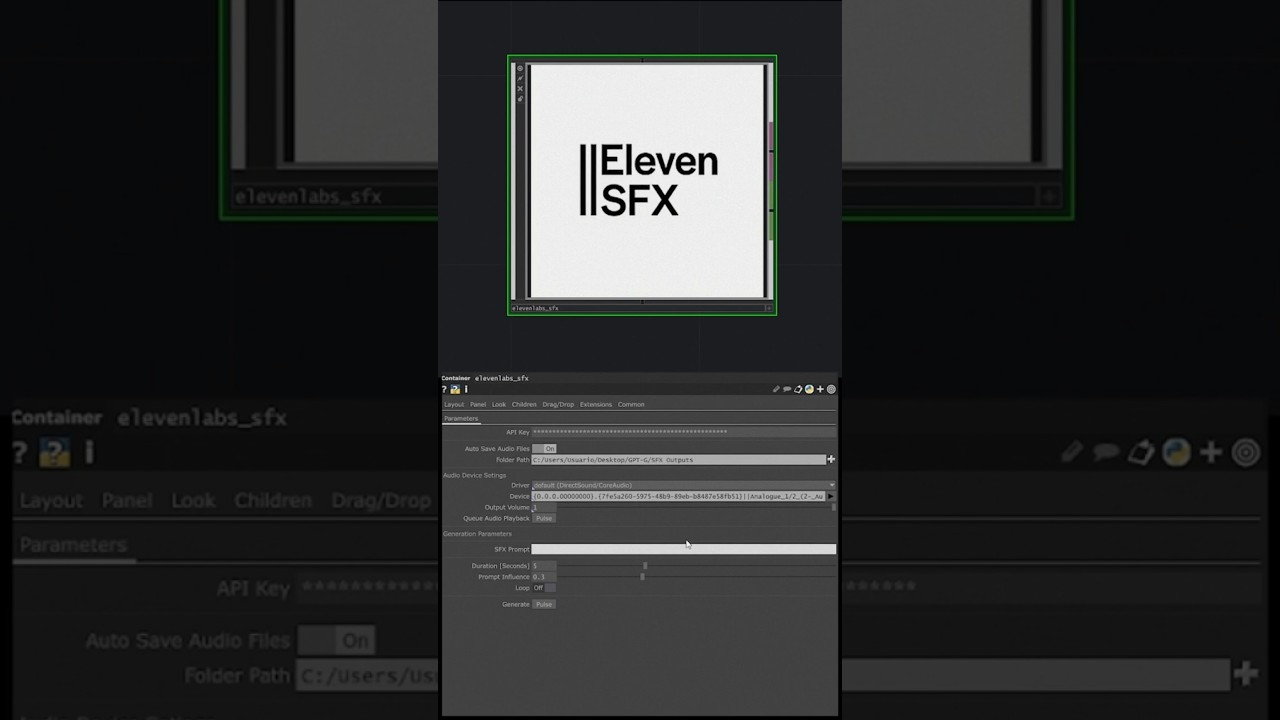Switch to the Panel tab
The height and width of the screenshot is (720, 1280).
[x=478, y=404]
